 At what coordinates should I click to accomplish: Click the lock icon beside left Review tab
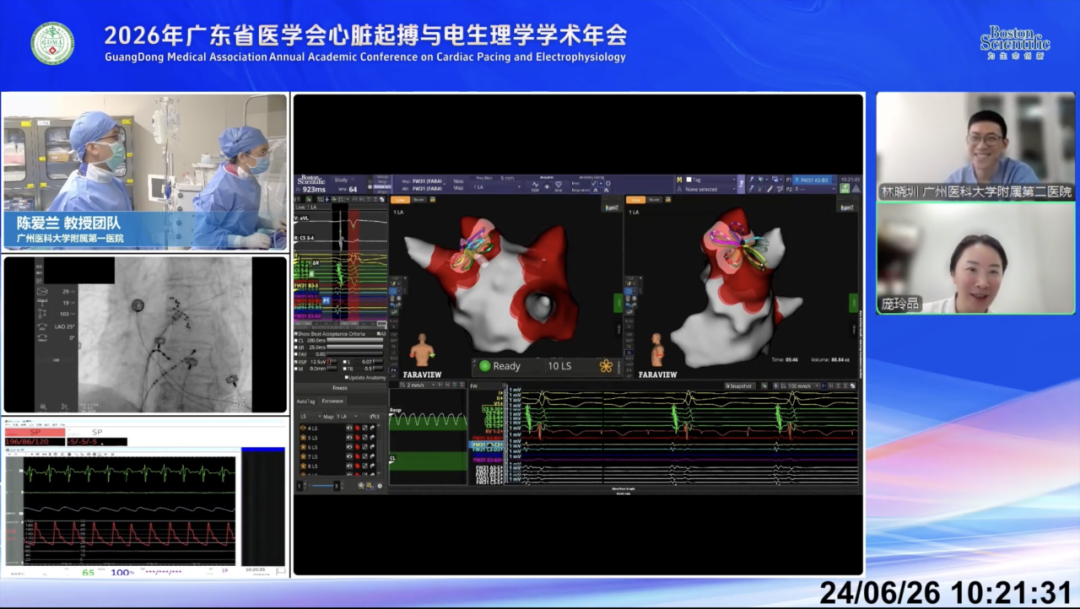433,200
